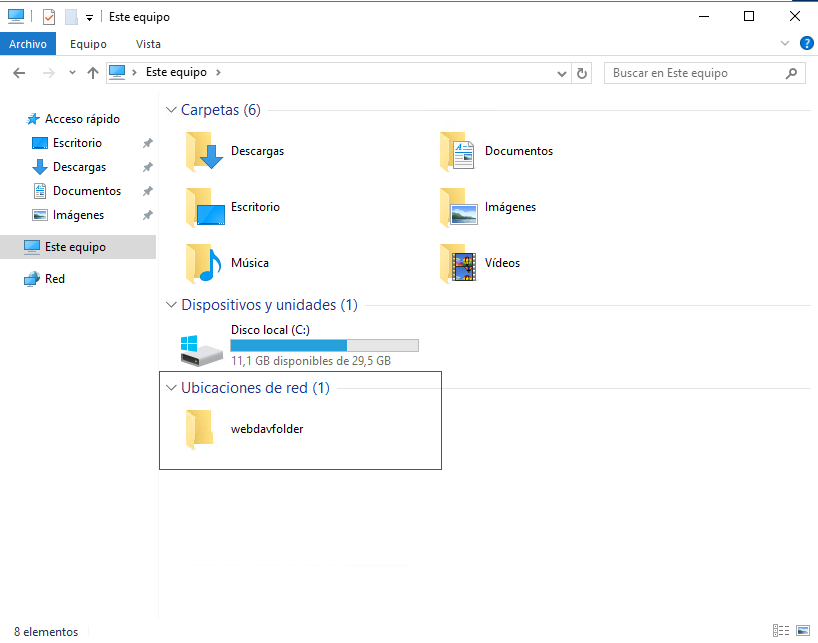
Task: Click the New folder icon in quick access toolbar
Action: pyautogui.click(x=71, y=17)
